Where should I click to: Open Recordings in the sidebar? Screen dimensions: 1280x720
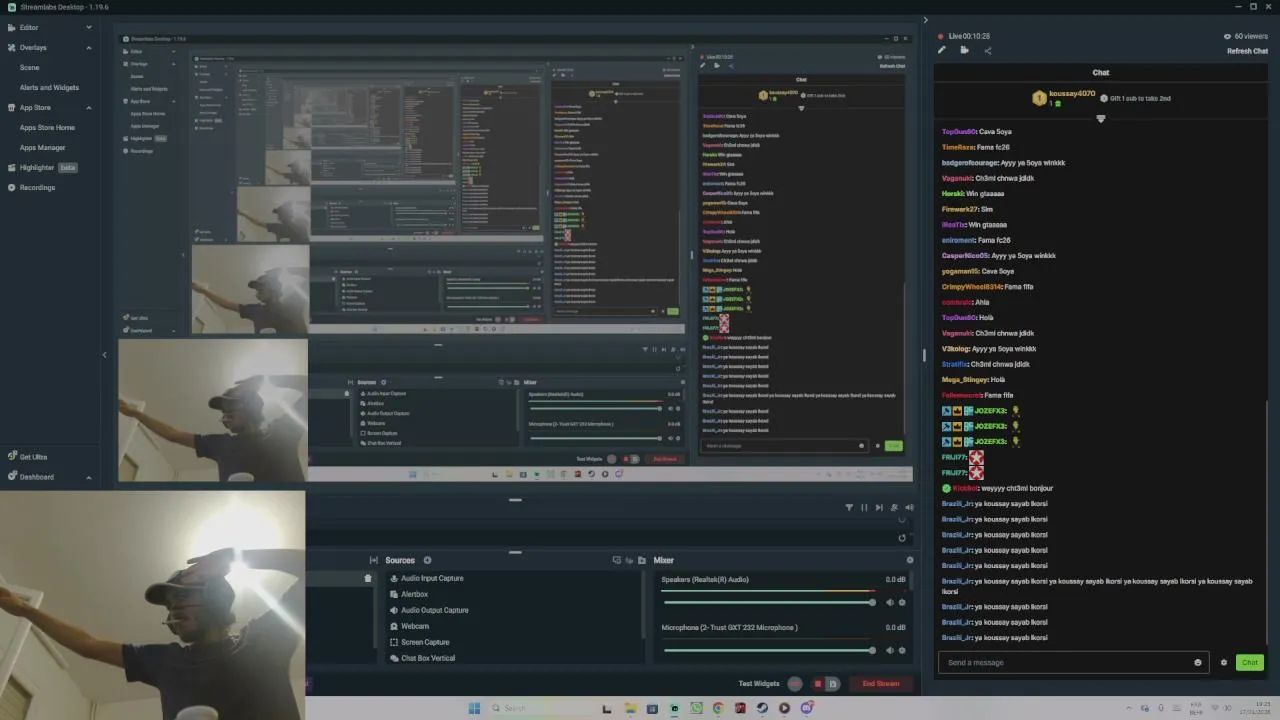coord(37,187)
